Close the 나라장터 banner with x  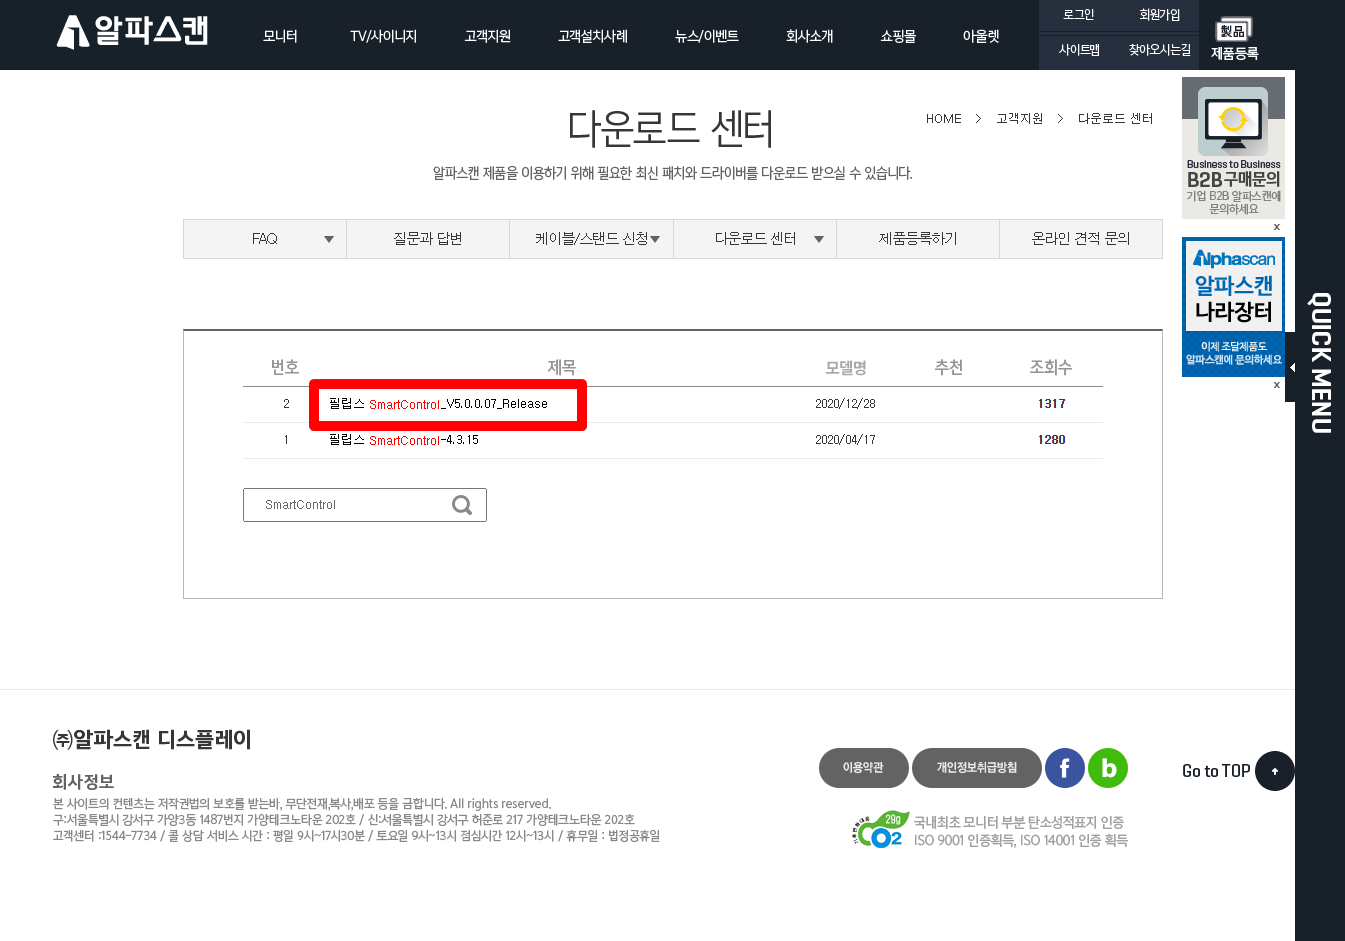1276,385
